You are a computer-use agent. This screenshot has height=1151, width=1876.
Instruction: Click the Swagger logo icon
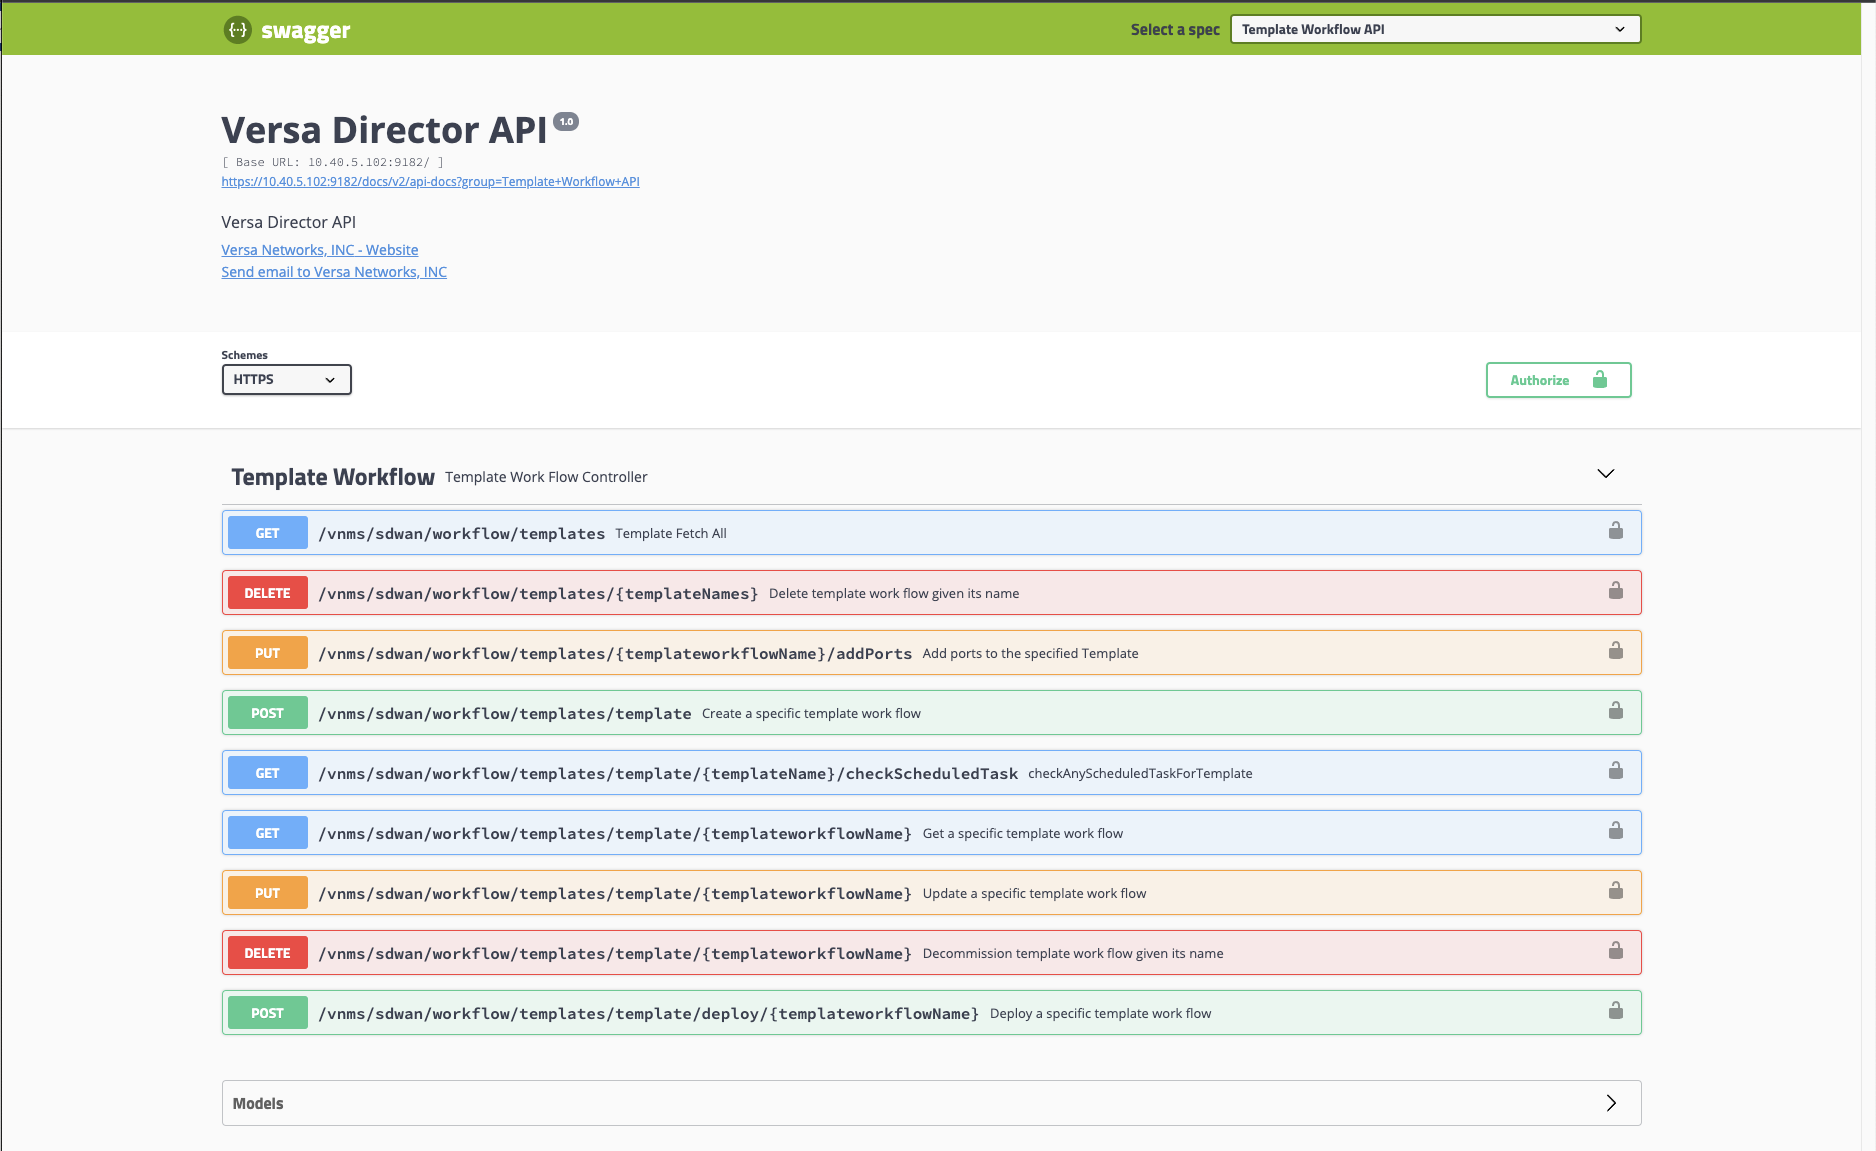tap(237, 30)
